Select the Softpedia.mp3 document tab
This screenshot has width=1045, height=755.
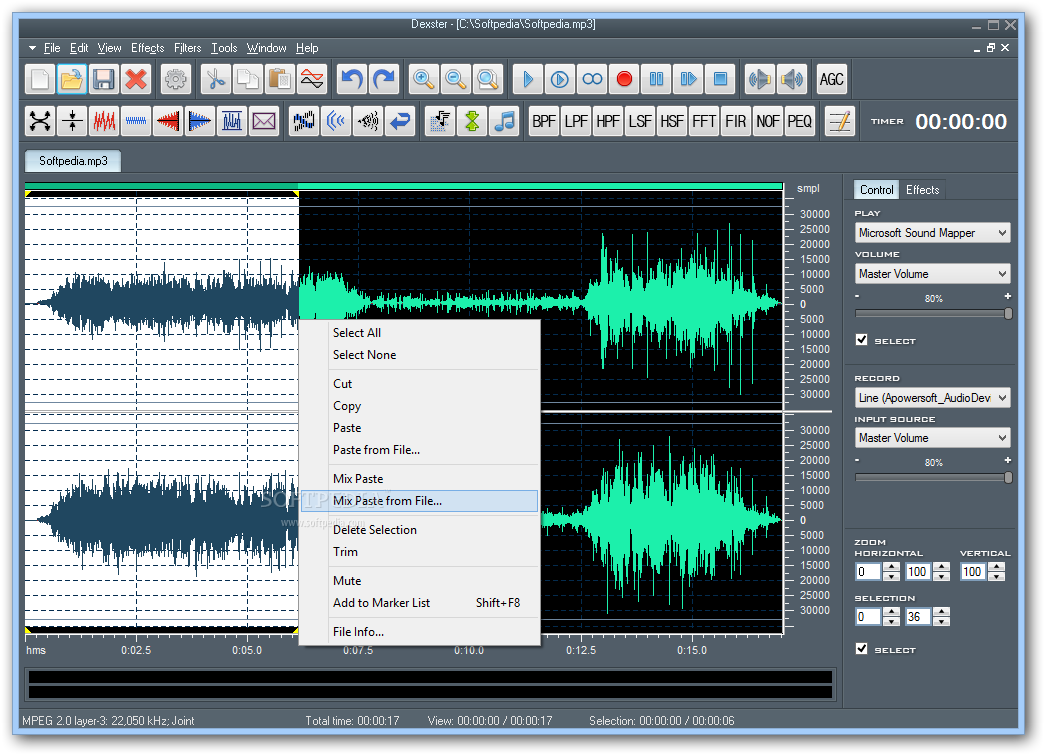(73, 161)
